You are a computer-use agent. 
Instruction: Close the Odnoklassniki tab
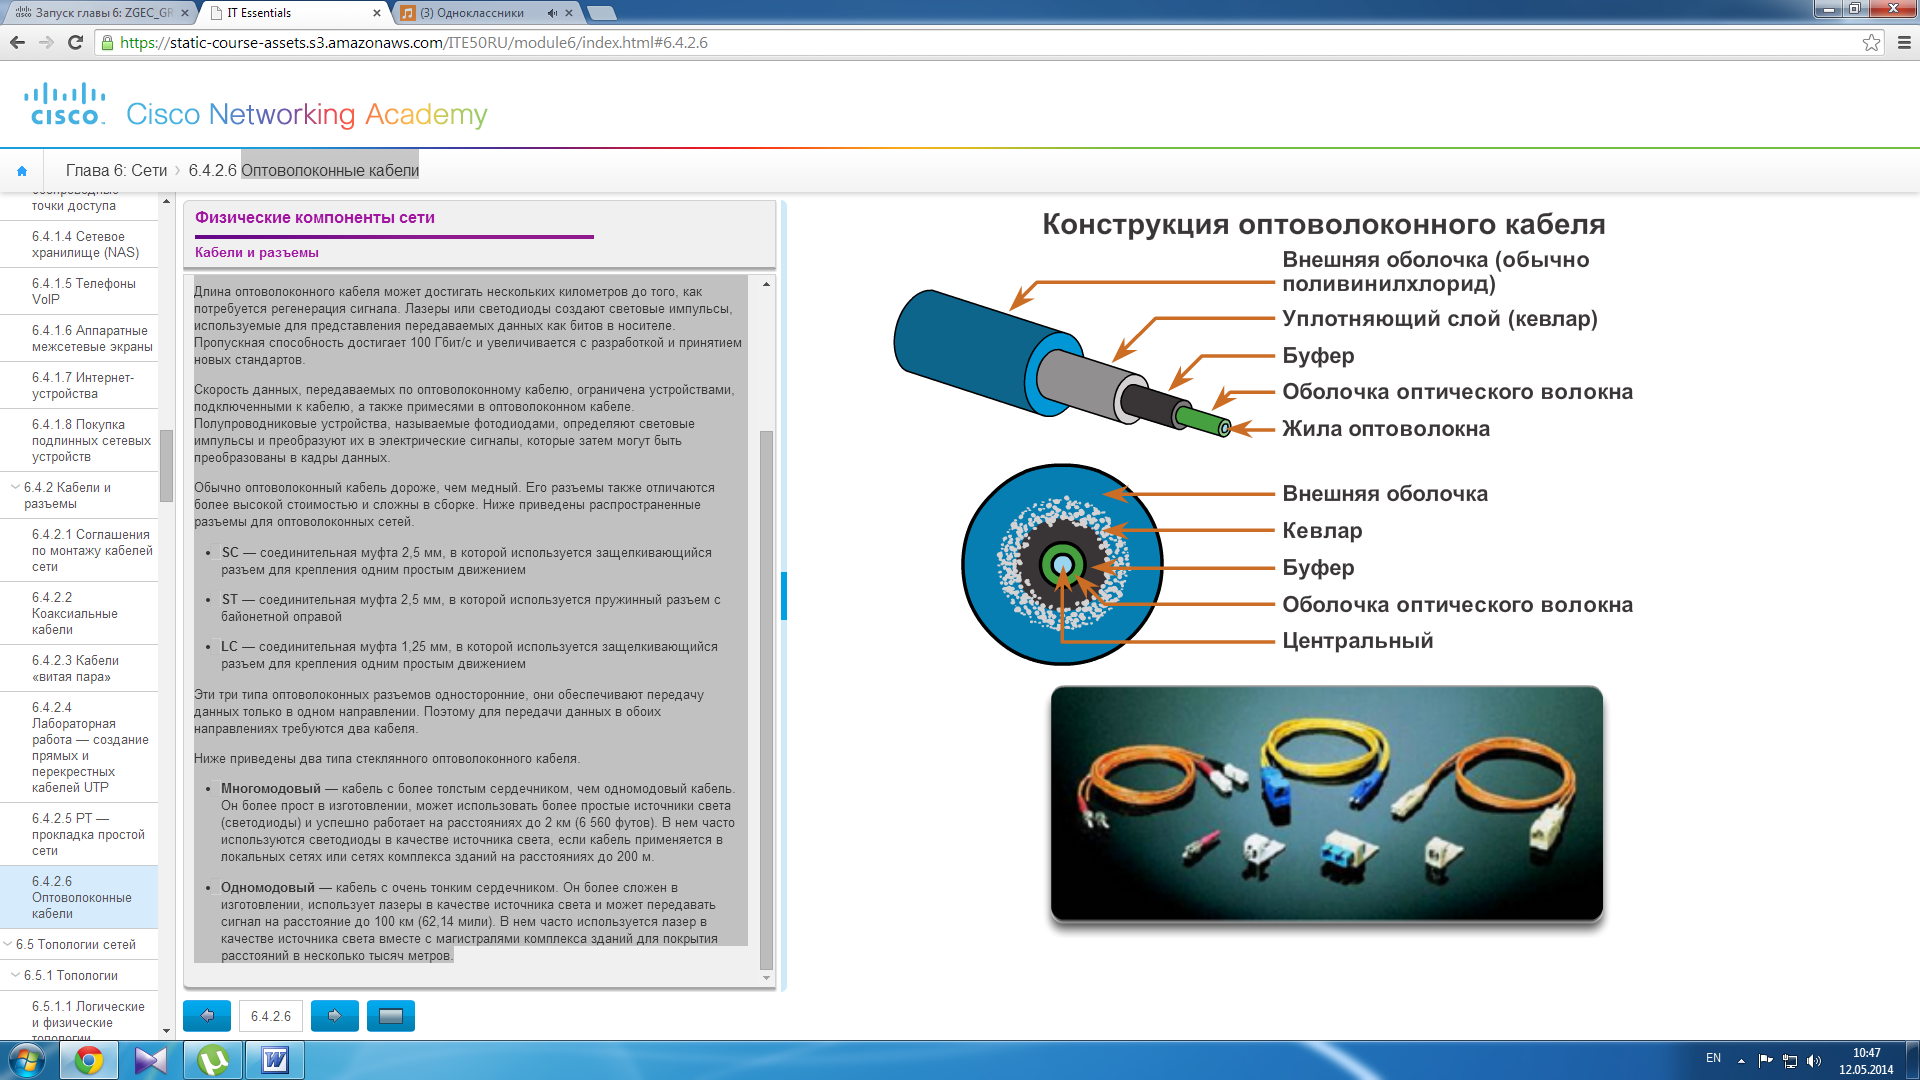pos(569,13)
